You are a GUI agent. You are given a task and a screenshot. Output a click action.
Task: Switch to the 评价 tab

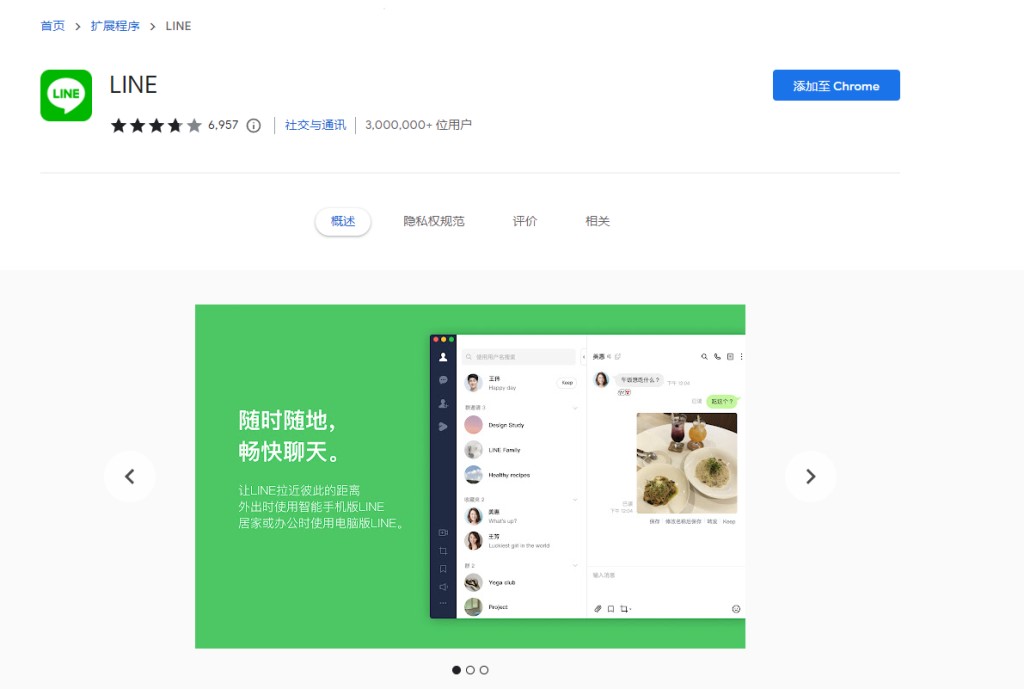click(x=525, y=220)
